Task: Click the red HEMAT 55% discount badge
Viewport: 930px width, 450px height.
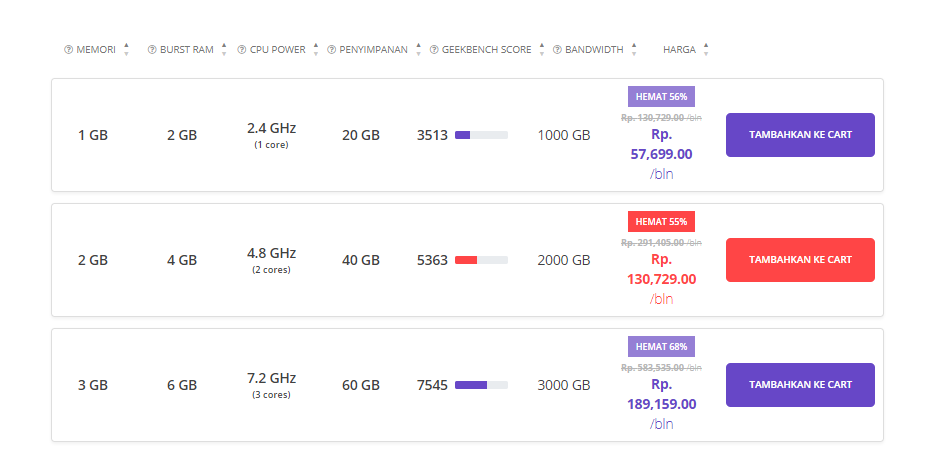Action: pyautogui.click(x=661, y=222)
